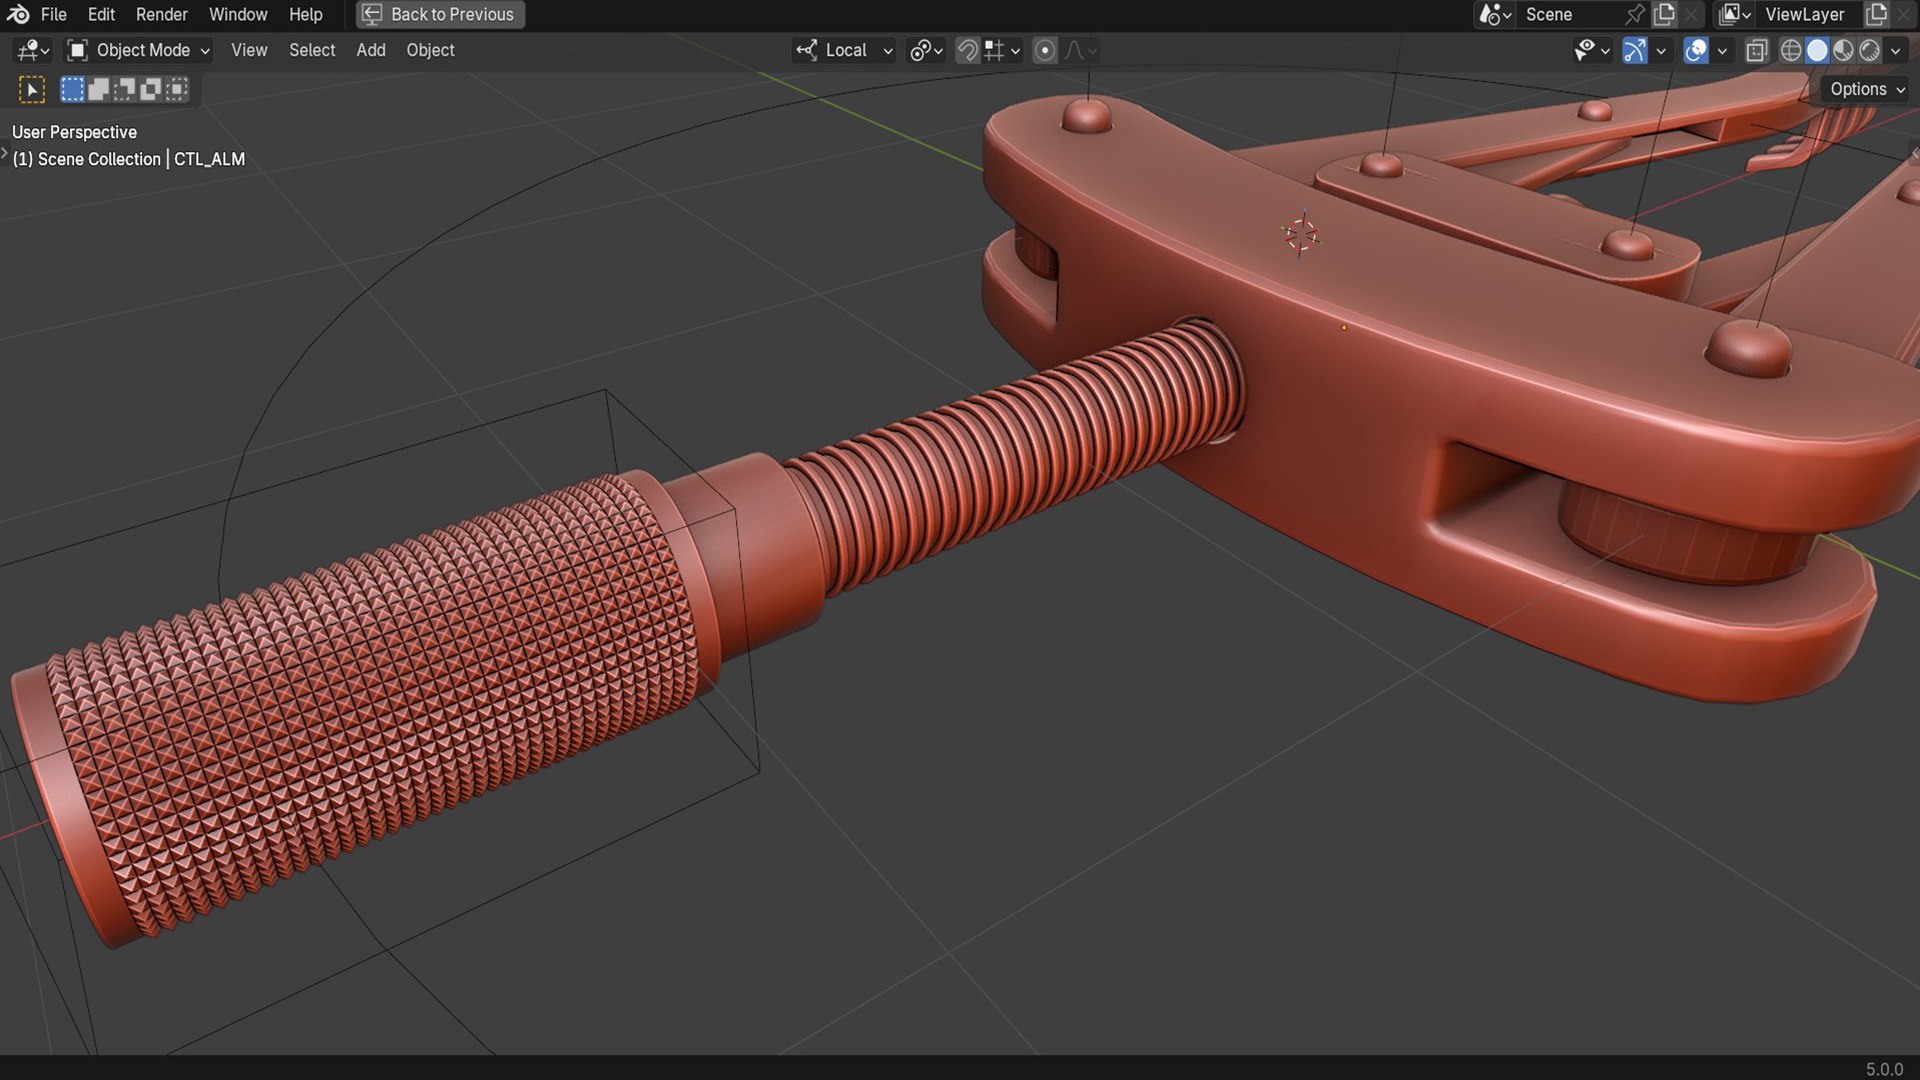Open the Overlays options dropdown arrow
Viewport: 1920px width, 1080px height.
(x=1721, y=50)
